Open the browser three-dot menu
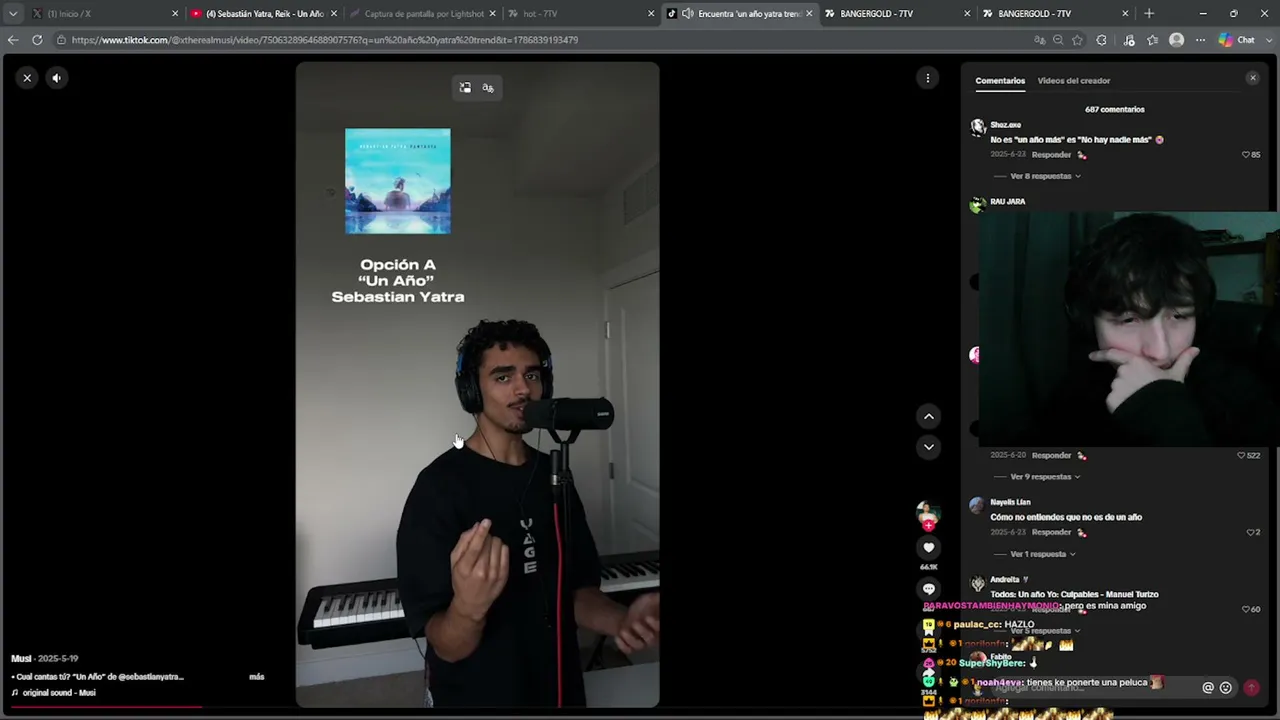 (1200, 40)
